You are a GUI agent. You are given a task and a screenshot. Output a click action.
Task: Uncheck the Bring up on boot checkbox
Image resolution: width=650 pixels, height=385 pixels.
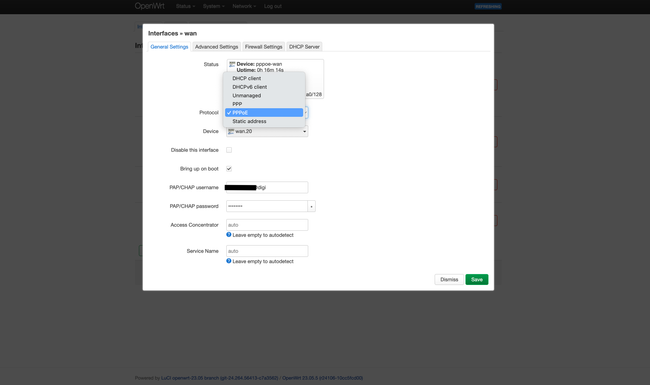229,169
